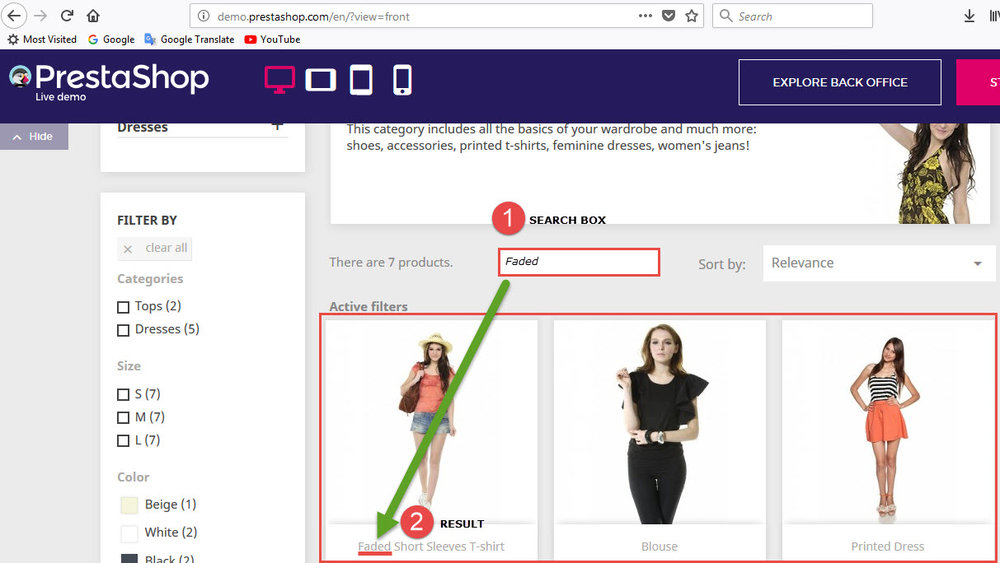Click the browser forward arrow
Screen dimensions: 1000x563
40,15
